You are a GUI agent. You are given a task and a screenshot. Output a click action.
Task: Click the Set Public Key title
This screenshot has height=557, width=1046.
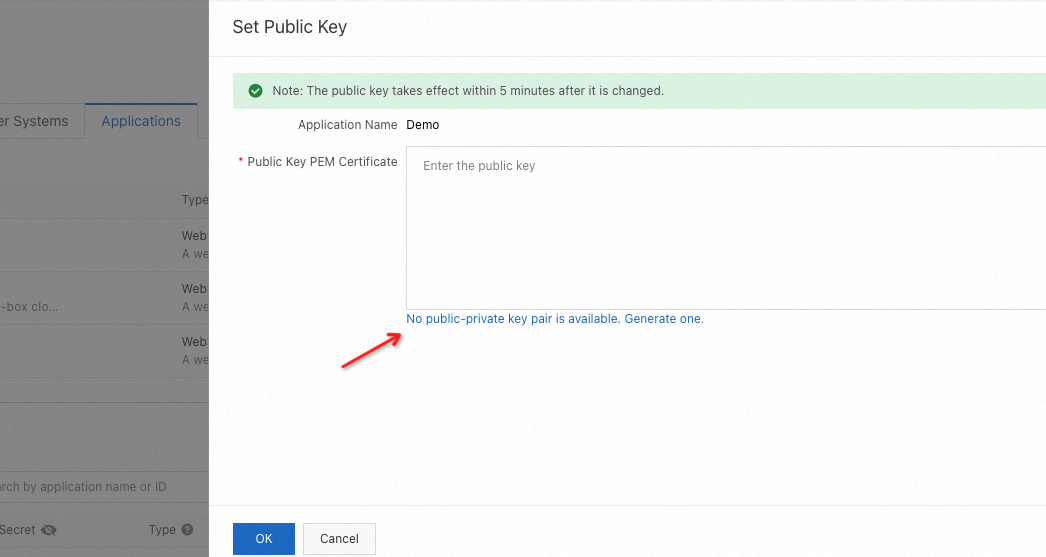point(290,27)
